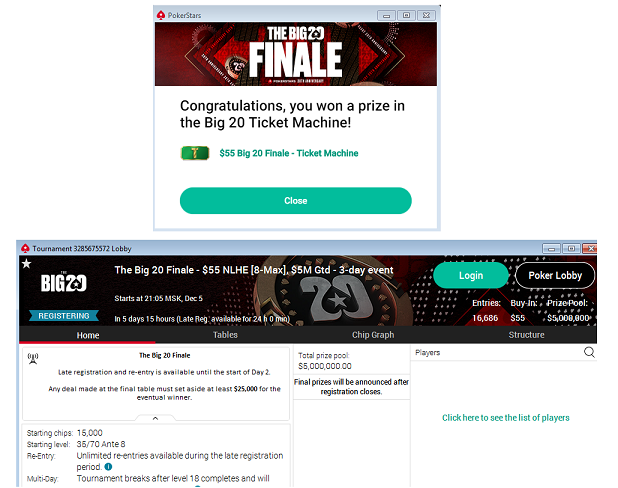Click here to see the list of players
Screen dimensions: 618x488
pos(506,417)
